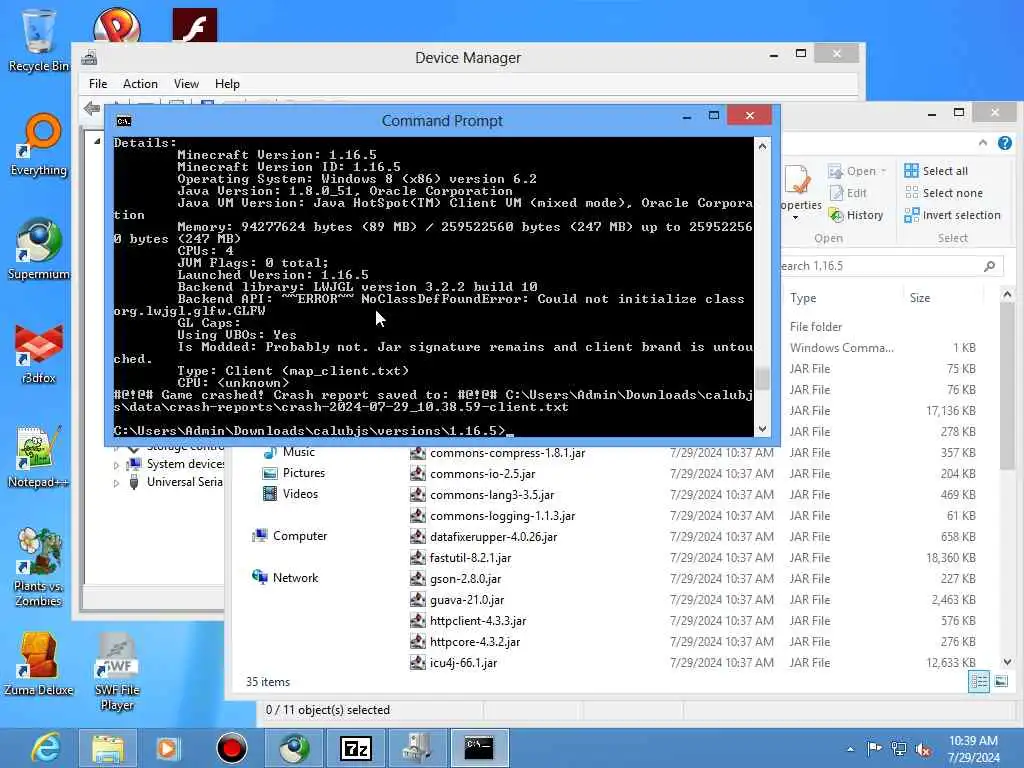The height and width of the screenshot is (768, 1024).
Task: Open the network tray icon
Action: [x=899, y=748]
